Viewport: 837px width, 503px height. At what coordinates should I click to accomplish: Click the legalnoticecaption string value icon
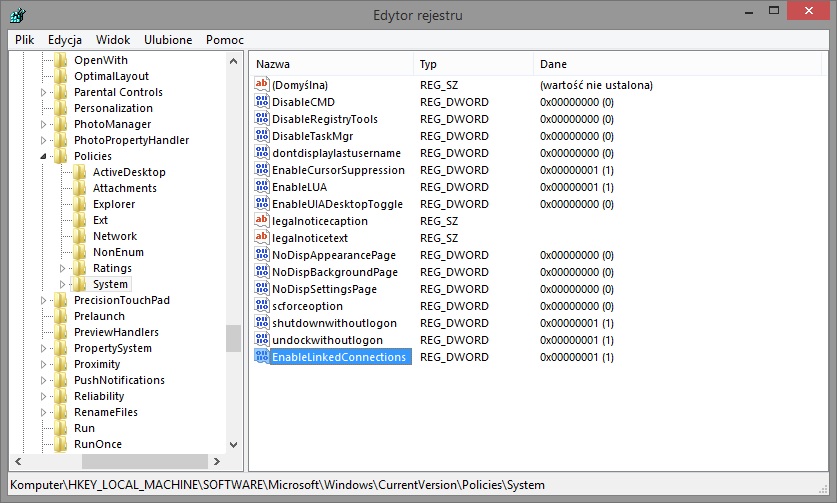(x=262, y=221)
